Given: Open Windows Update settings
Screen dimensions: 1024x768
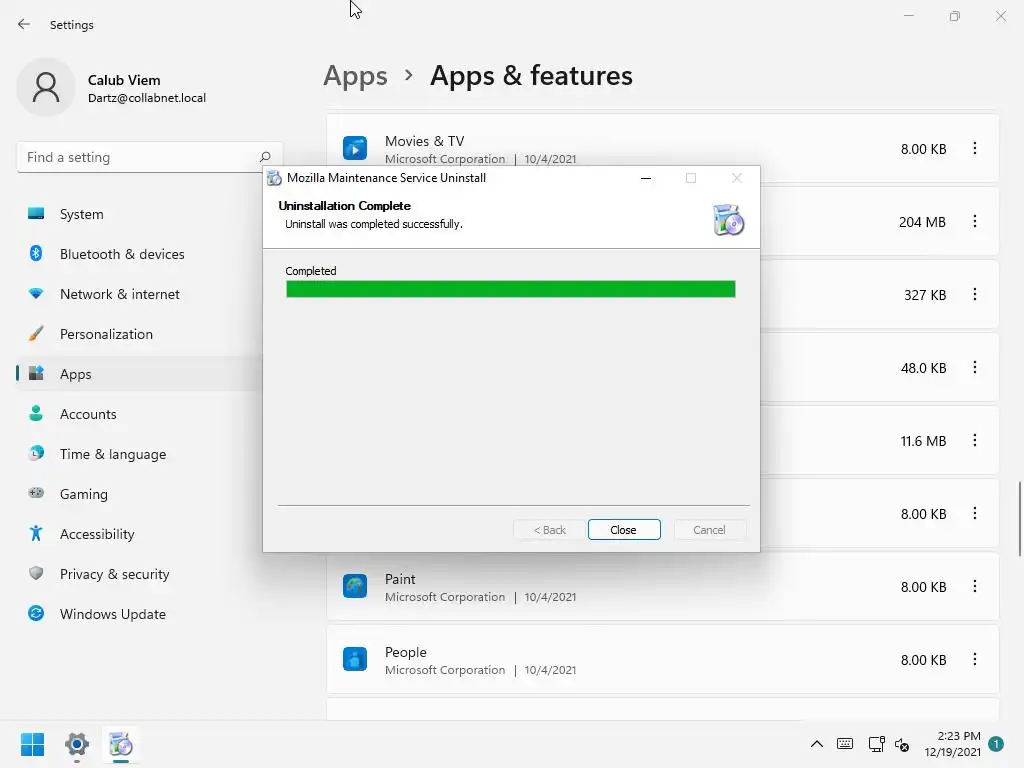Looking at the screenshot, I should point(138,614).
